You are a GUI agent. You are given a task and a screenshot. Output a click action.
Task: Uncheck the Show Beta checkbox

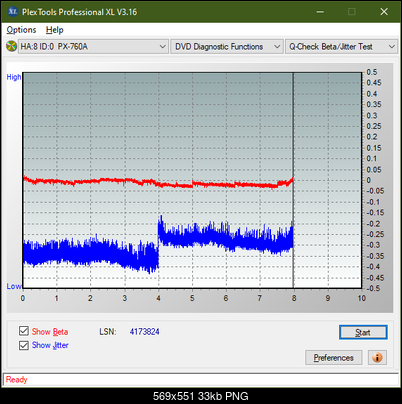click(24, 331)
